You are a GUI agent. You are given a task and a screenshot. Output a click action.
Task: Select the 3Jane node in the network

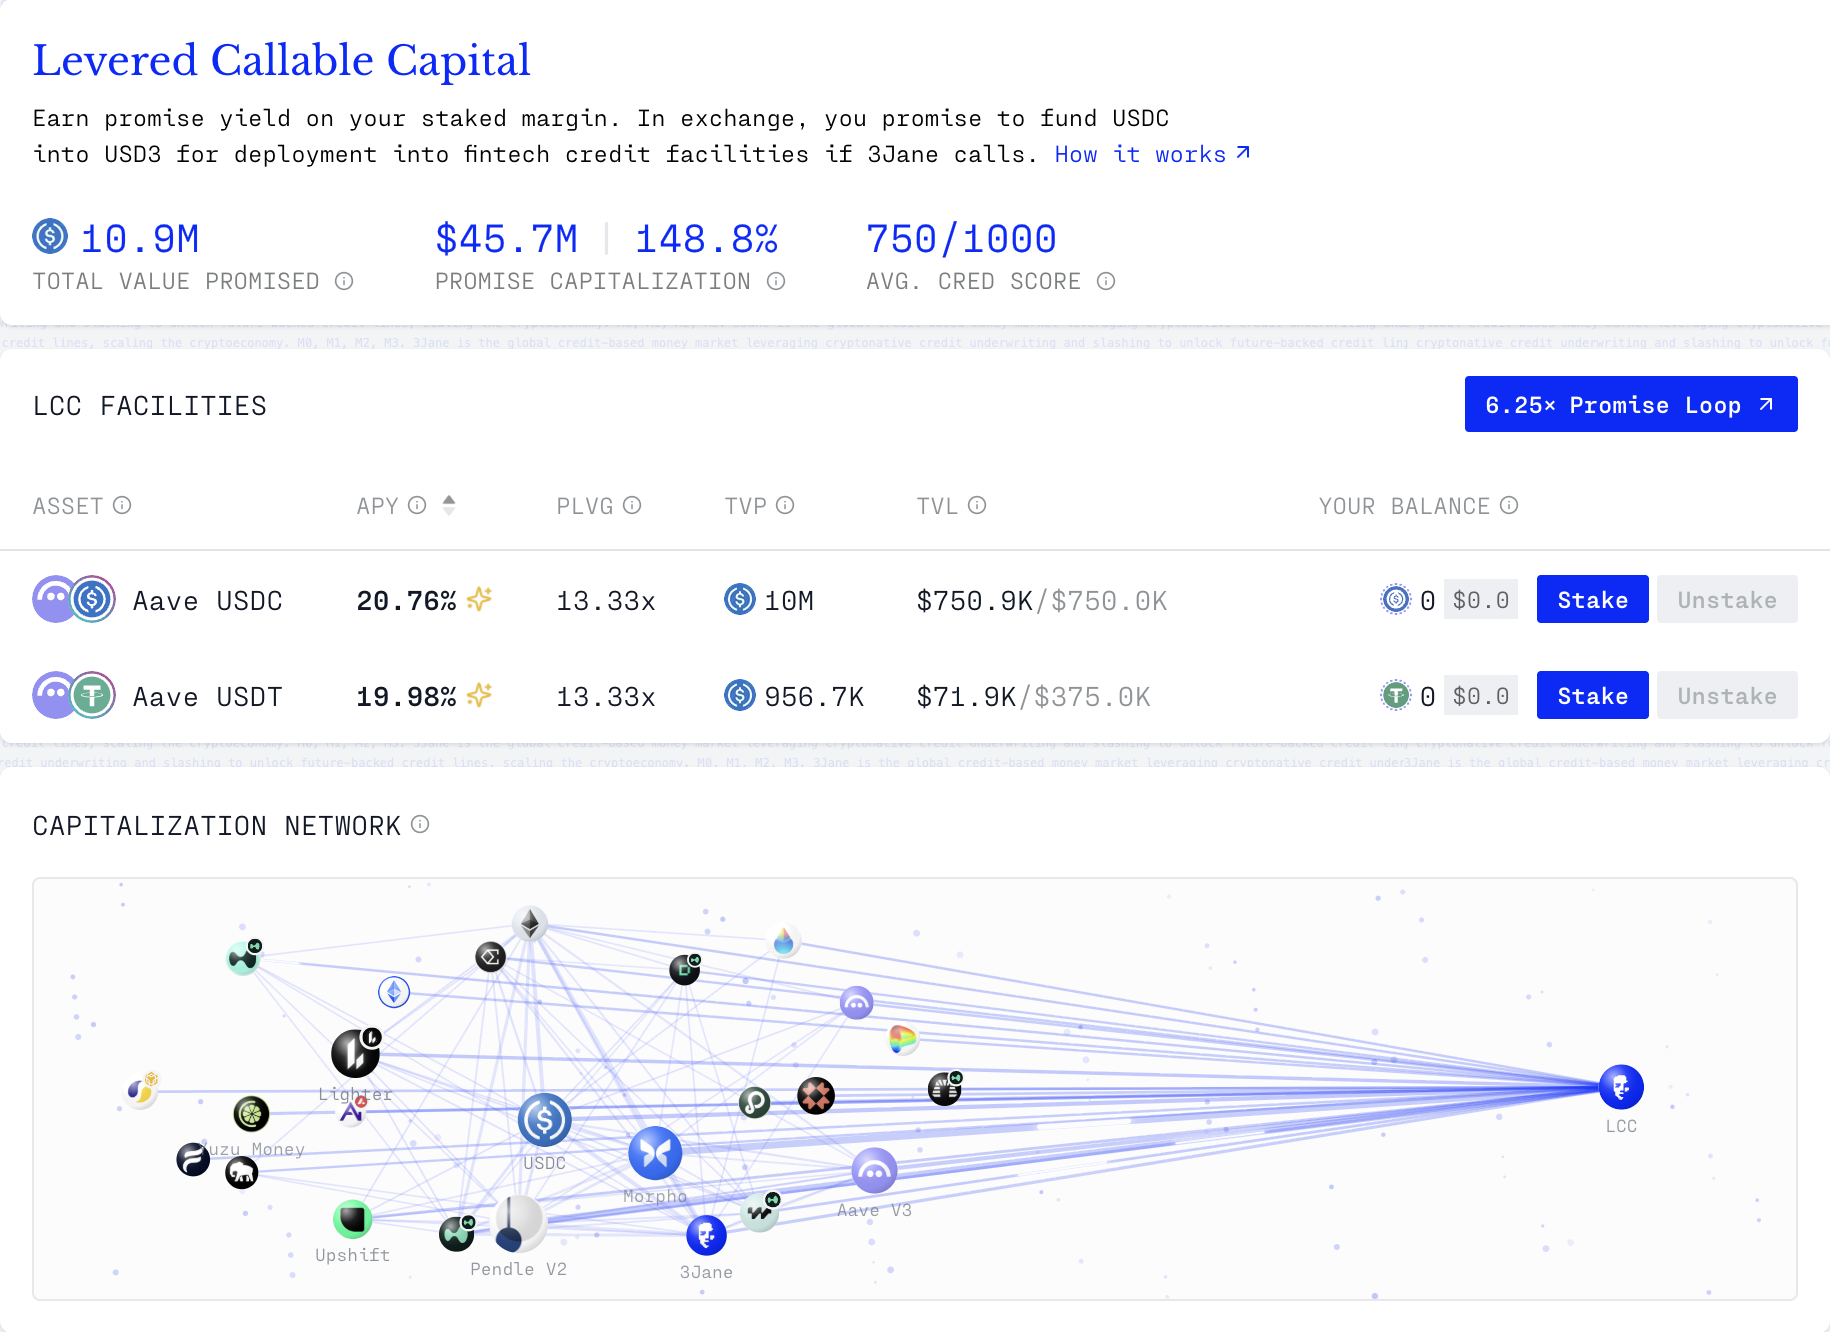(x=706, y=1236)
